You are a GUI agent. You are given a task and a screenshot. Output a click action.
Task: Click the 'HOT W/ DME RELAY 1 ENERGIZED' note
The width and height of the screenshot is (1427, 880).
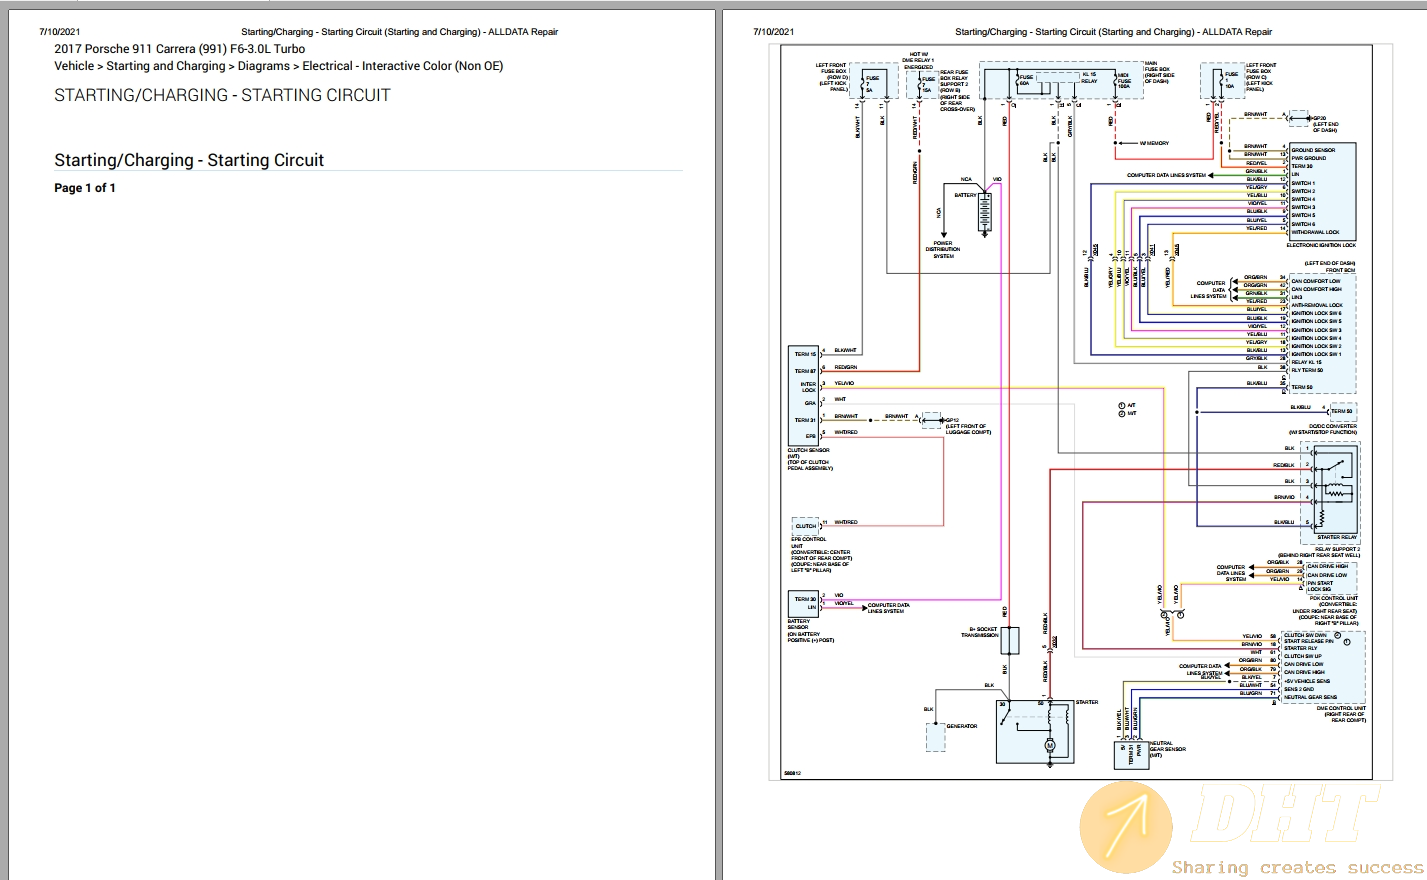[919, 61]
